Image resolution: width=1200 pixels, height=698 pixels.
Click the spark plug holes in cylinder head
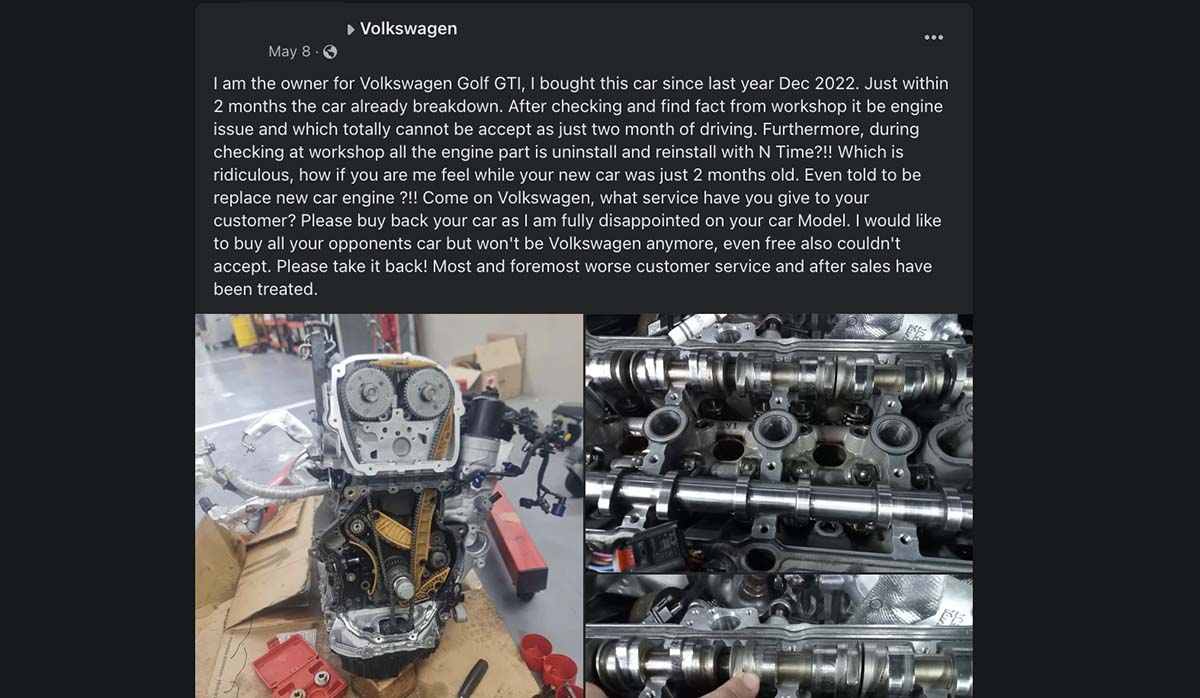[x=779, y=433]
